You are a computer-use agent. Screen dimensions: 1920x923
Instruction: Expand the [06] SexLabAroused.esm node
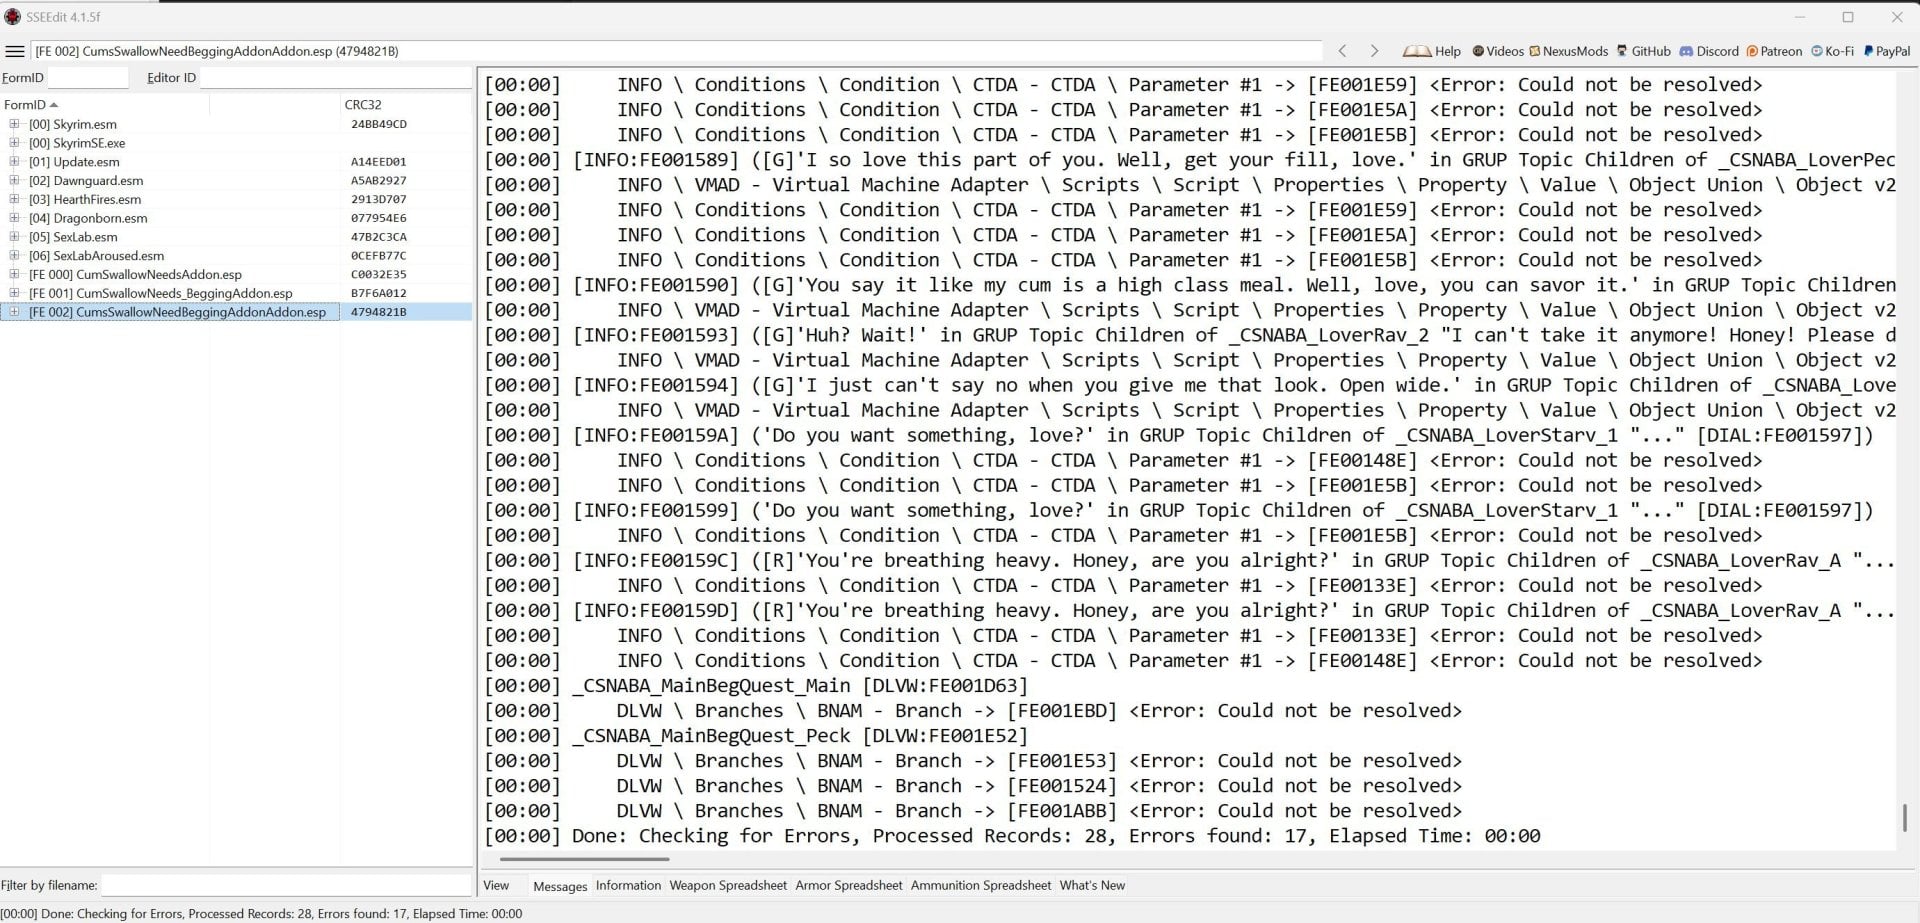point(14,255)
